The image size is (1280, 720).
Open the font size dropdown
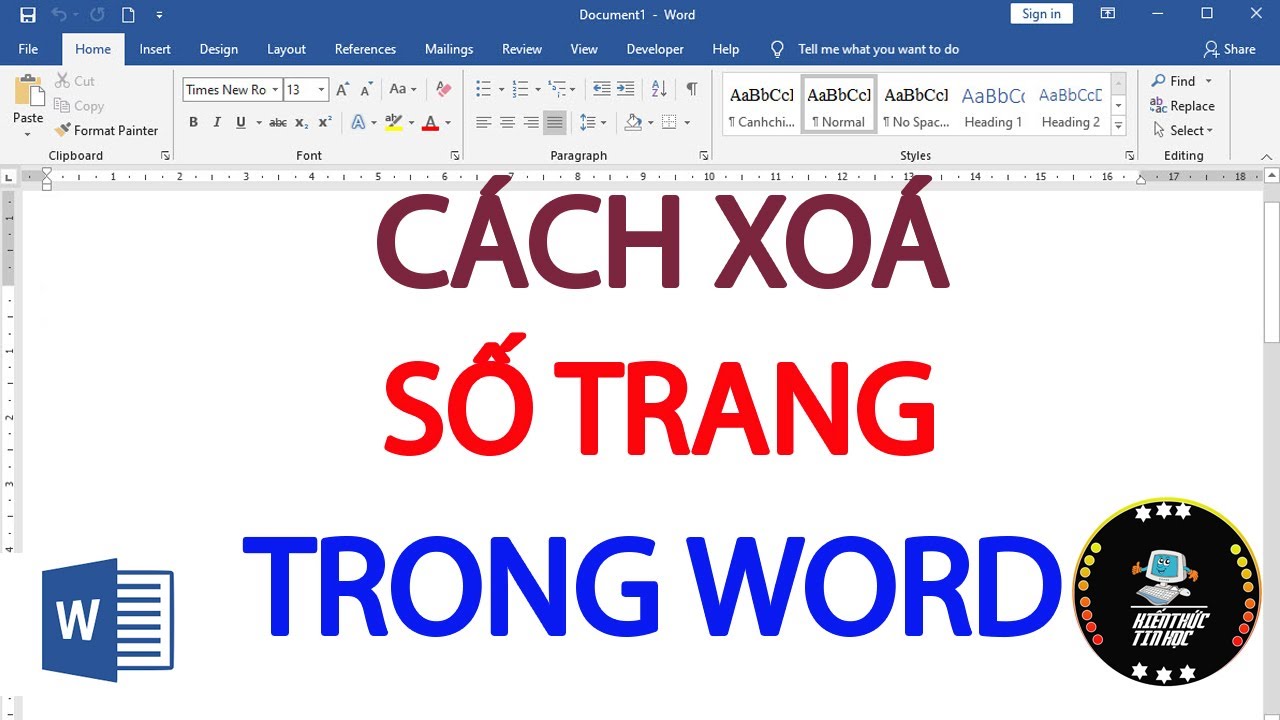[321, 90]
